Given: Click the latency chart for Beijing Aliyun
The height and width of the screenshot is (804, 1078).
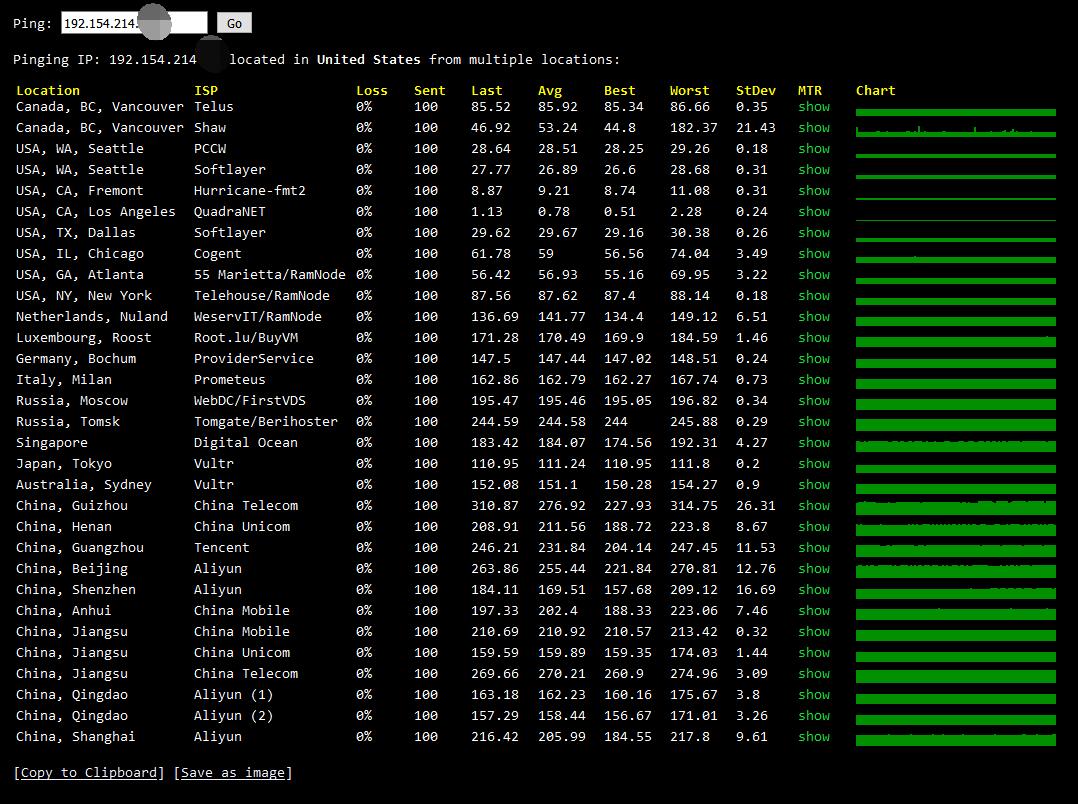Looking at the screenshot, I should tap(956, 571).
